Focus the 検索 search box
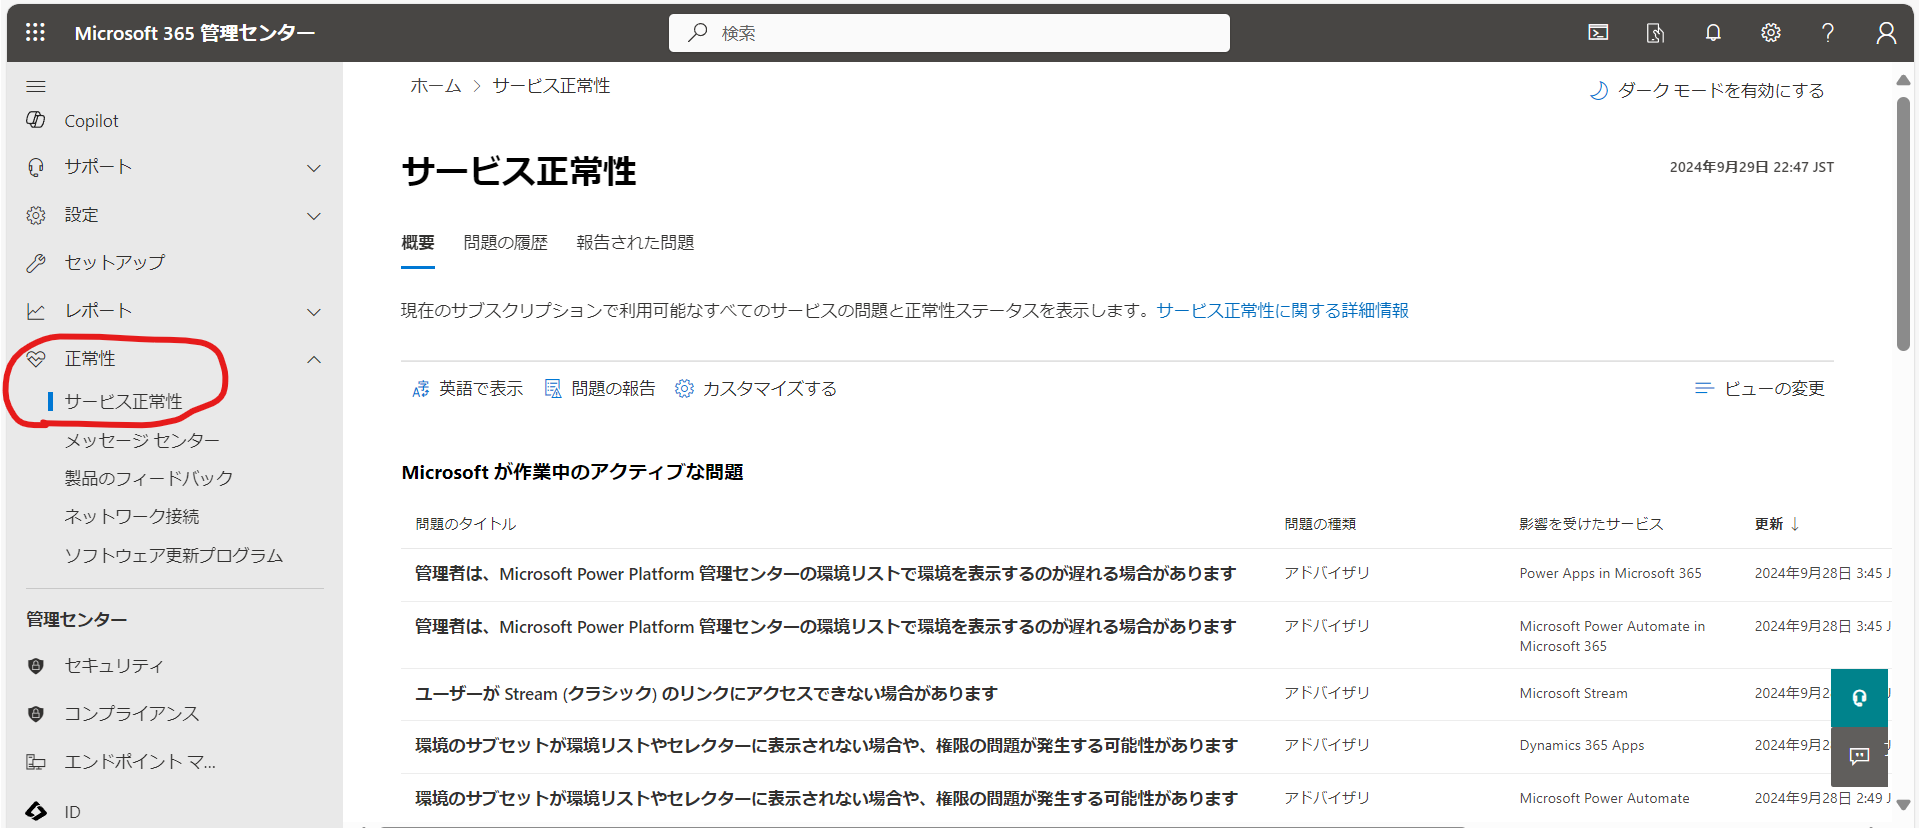This screenshot has width=1919, height=828. (949, 33)
